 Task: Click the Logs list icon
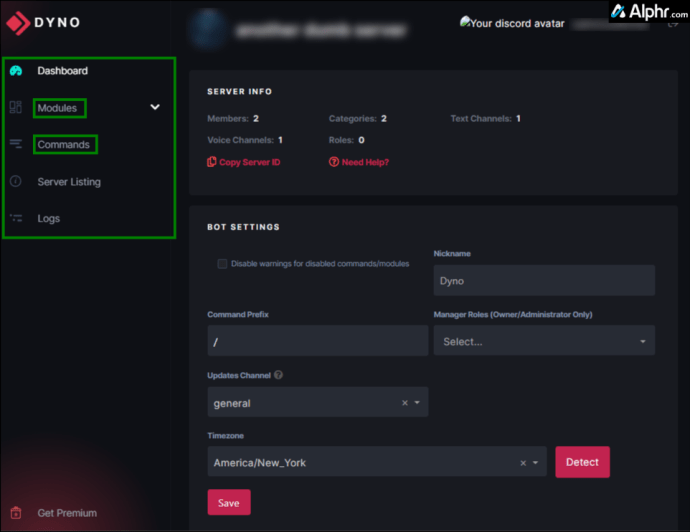pos(16,218)
